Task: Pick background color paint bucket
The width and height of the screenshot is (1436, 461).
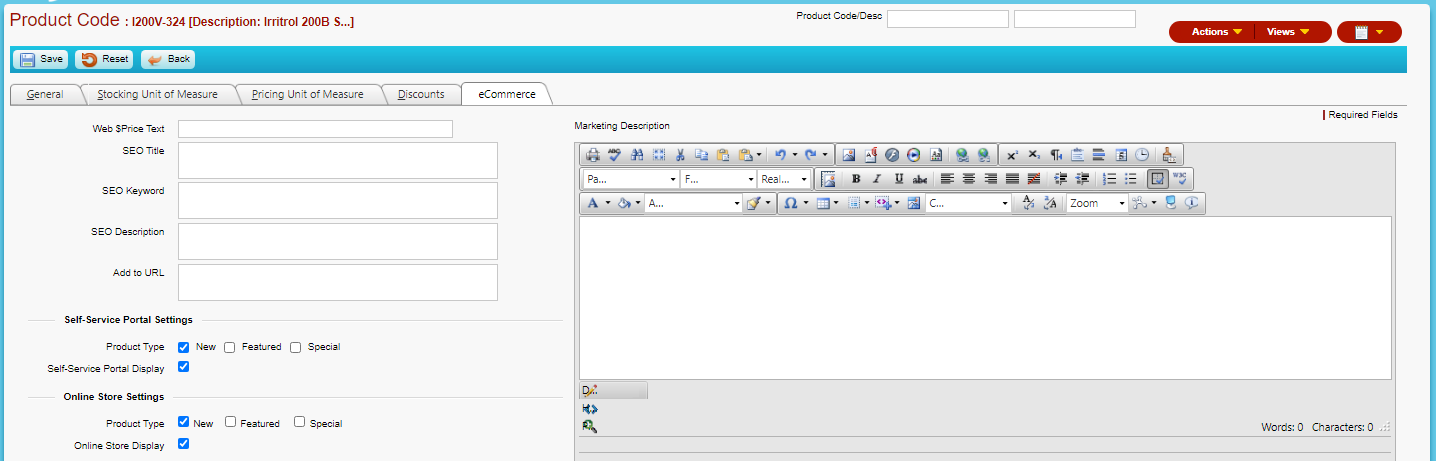Action: [624, 203]
